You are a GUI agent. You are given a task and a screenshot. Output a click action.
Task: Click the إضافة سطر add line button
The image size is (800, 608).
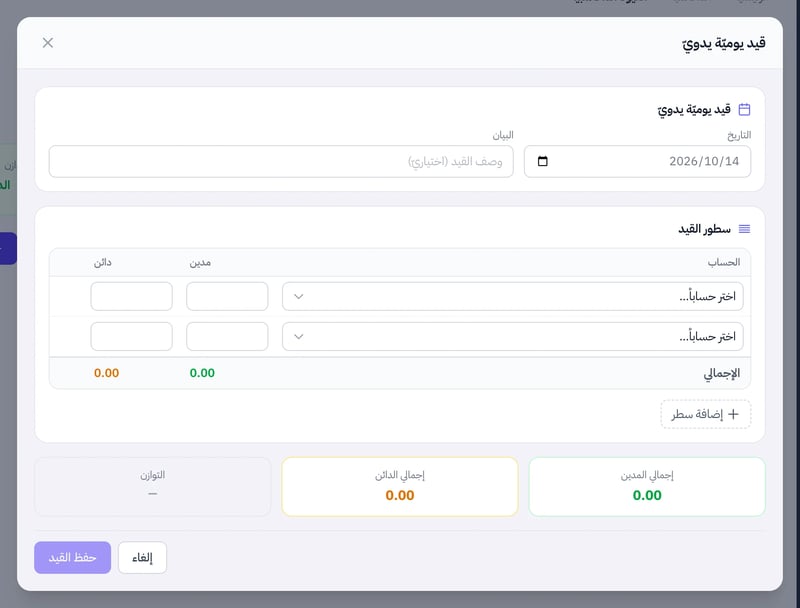tap(706, 414)
